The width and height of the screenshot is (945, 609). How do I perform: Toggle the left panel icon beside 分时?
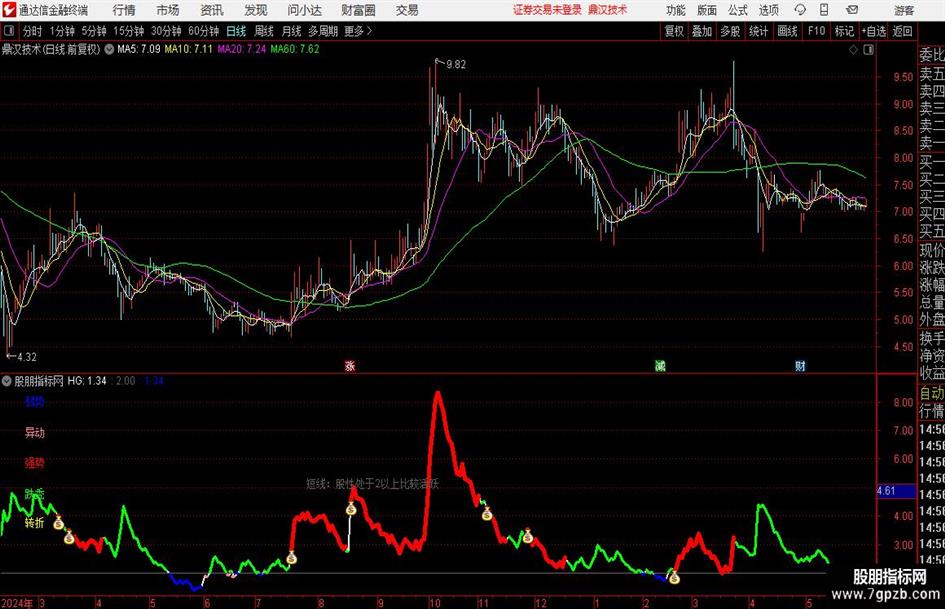click(9, 31)
